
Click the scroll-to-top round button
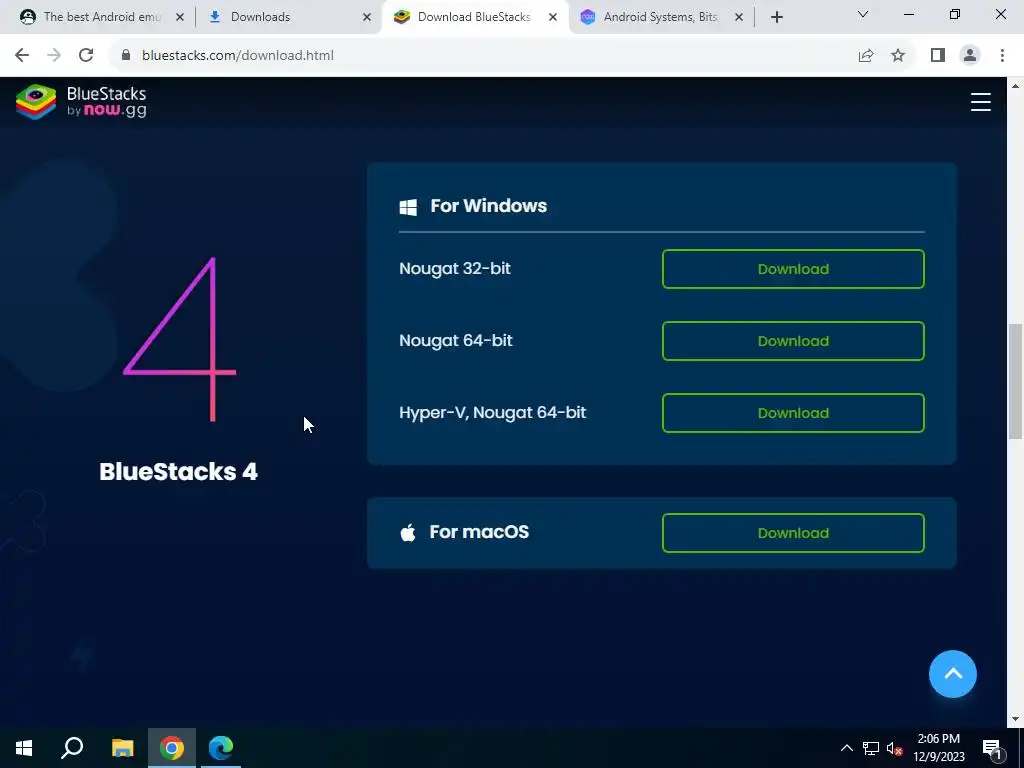pyautogui.click(x=953, y=674)
